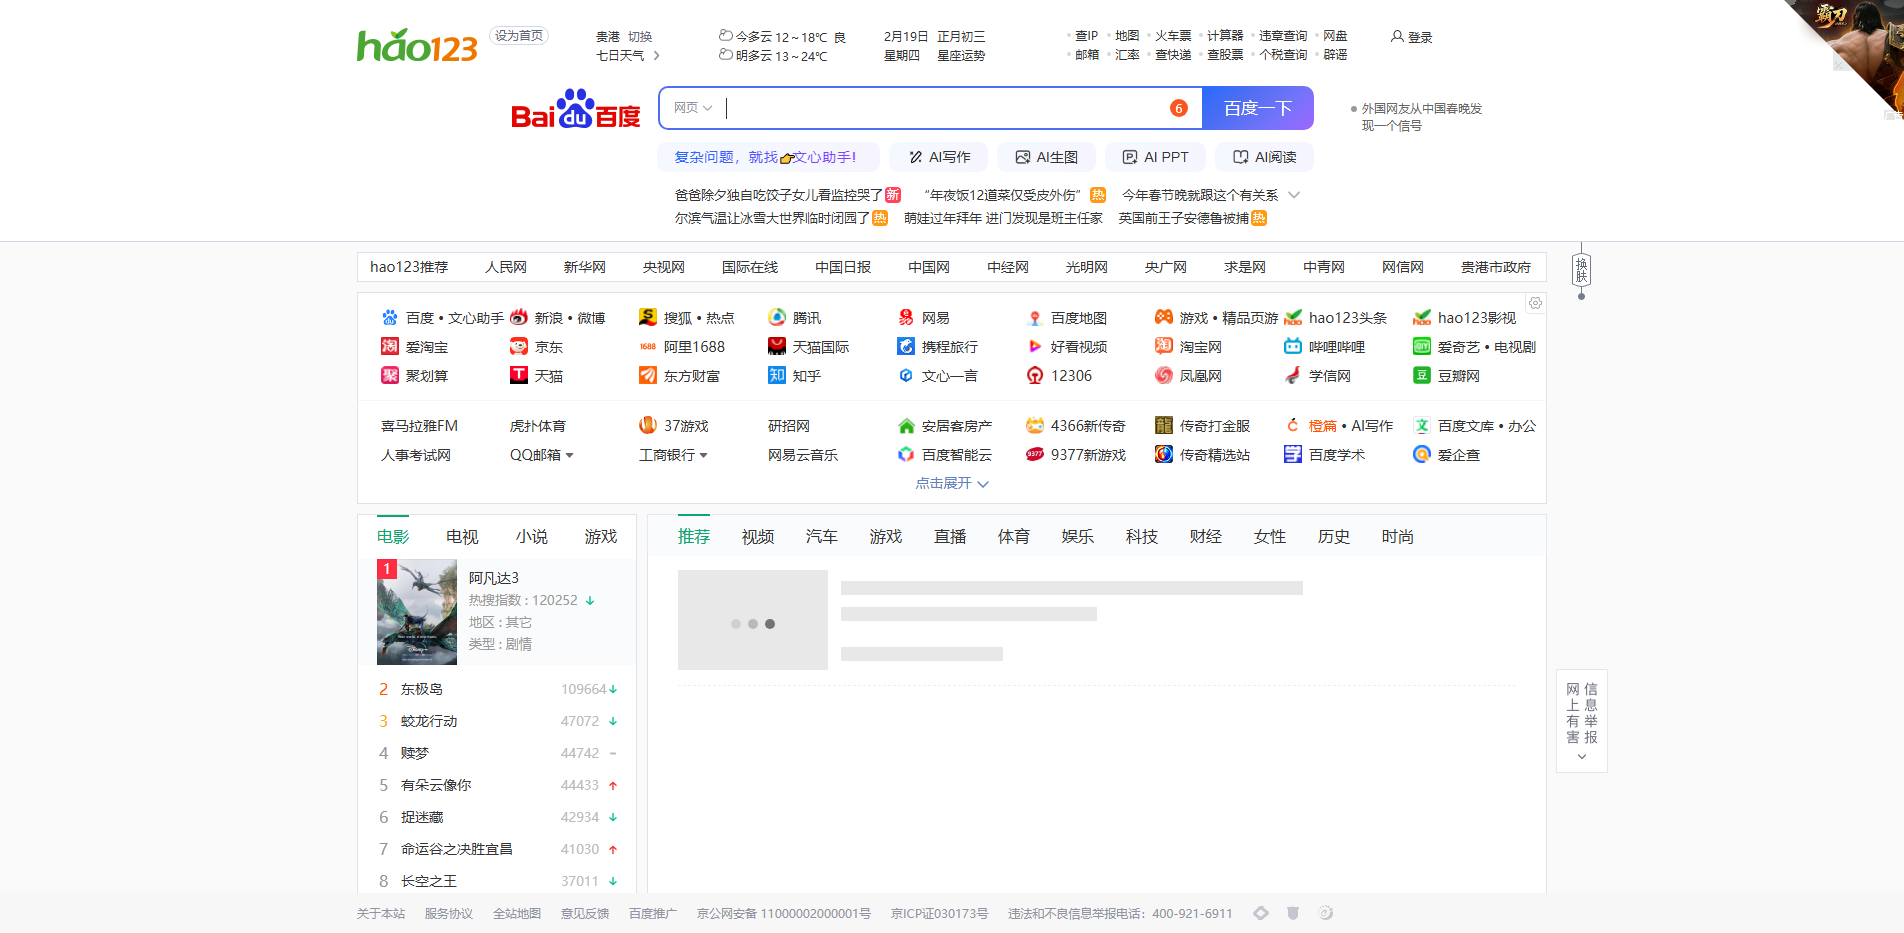Click the 登录 login link

click(1418, 36)
